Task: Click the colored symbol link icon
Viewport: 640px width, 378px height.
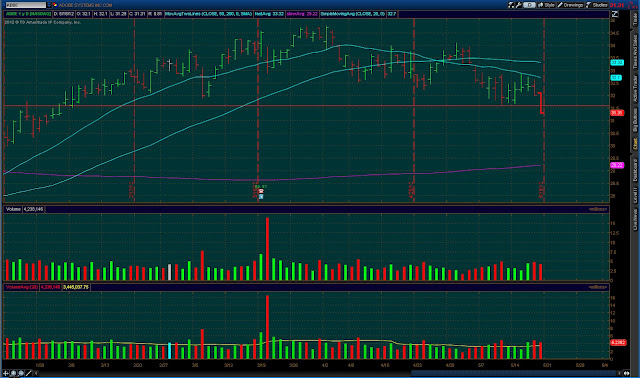Action: pyautogui.click(x=55, y=5)
